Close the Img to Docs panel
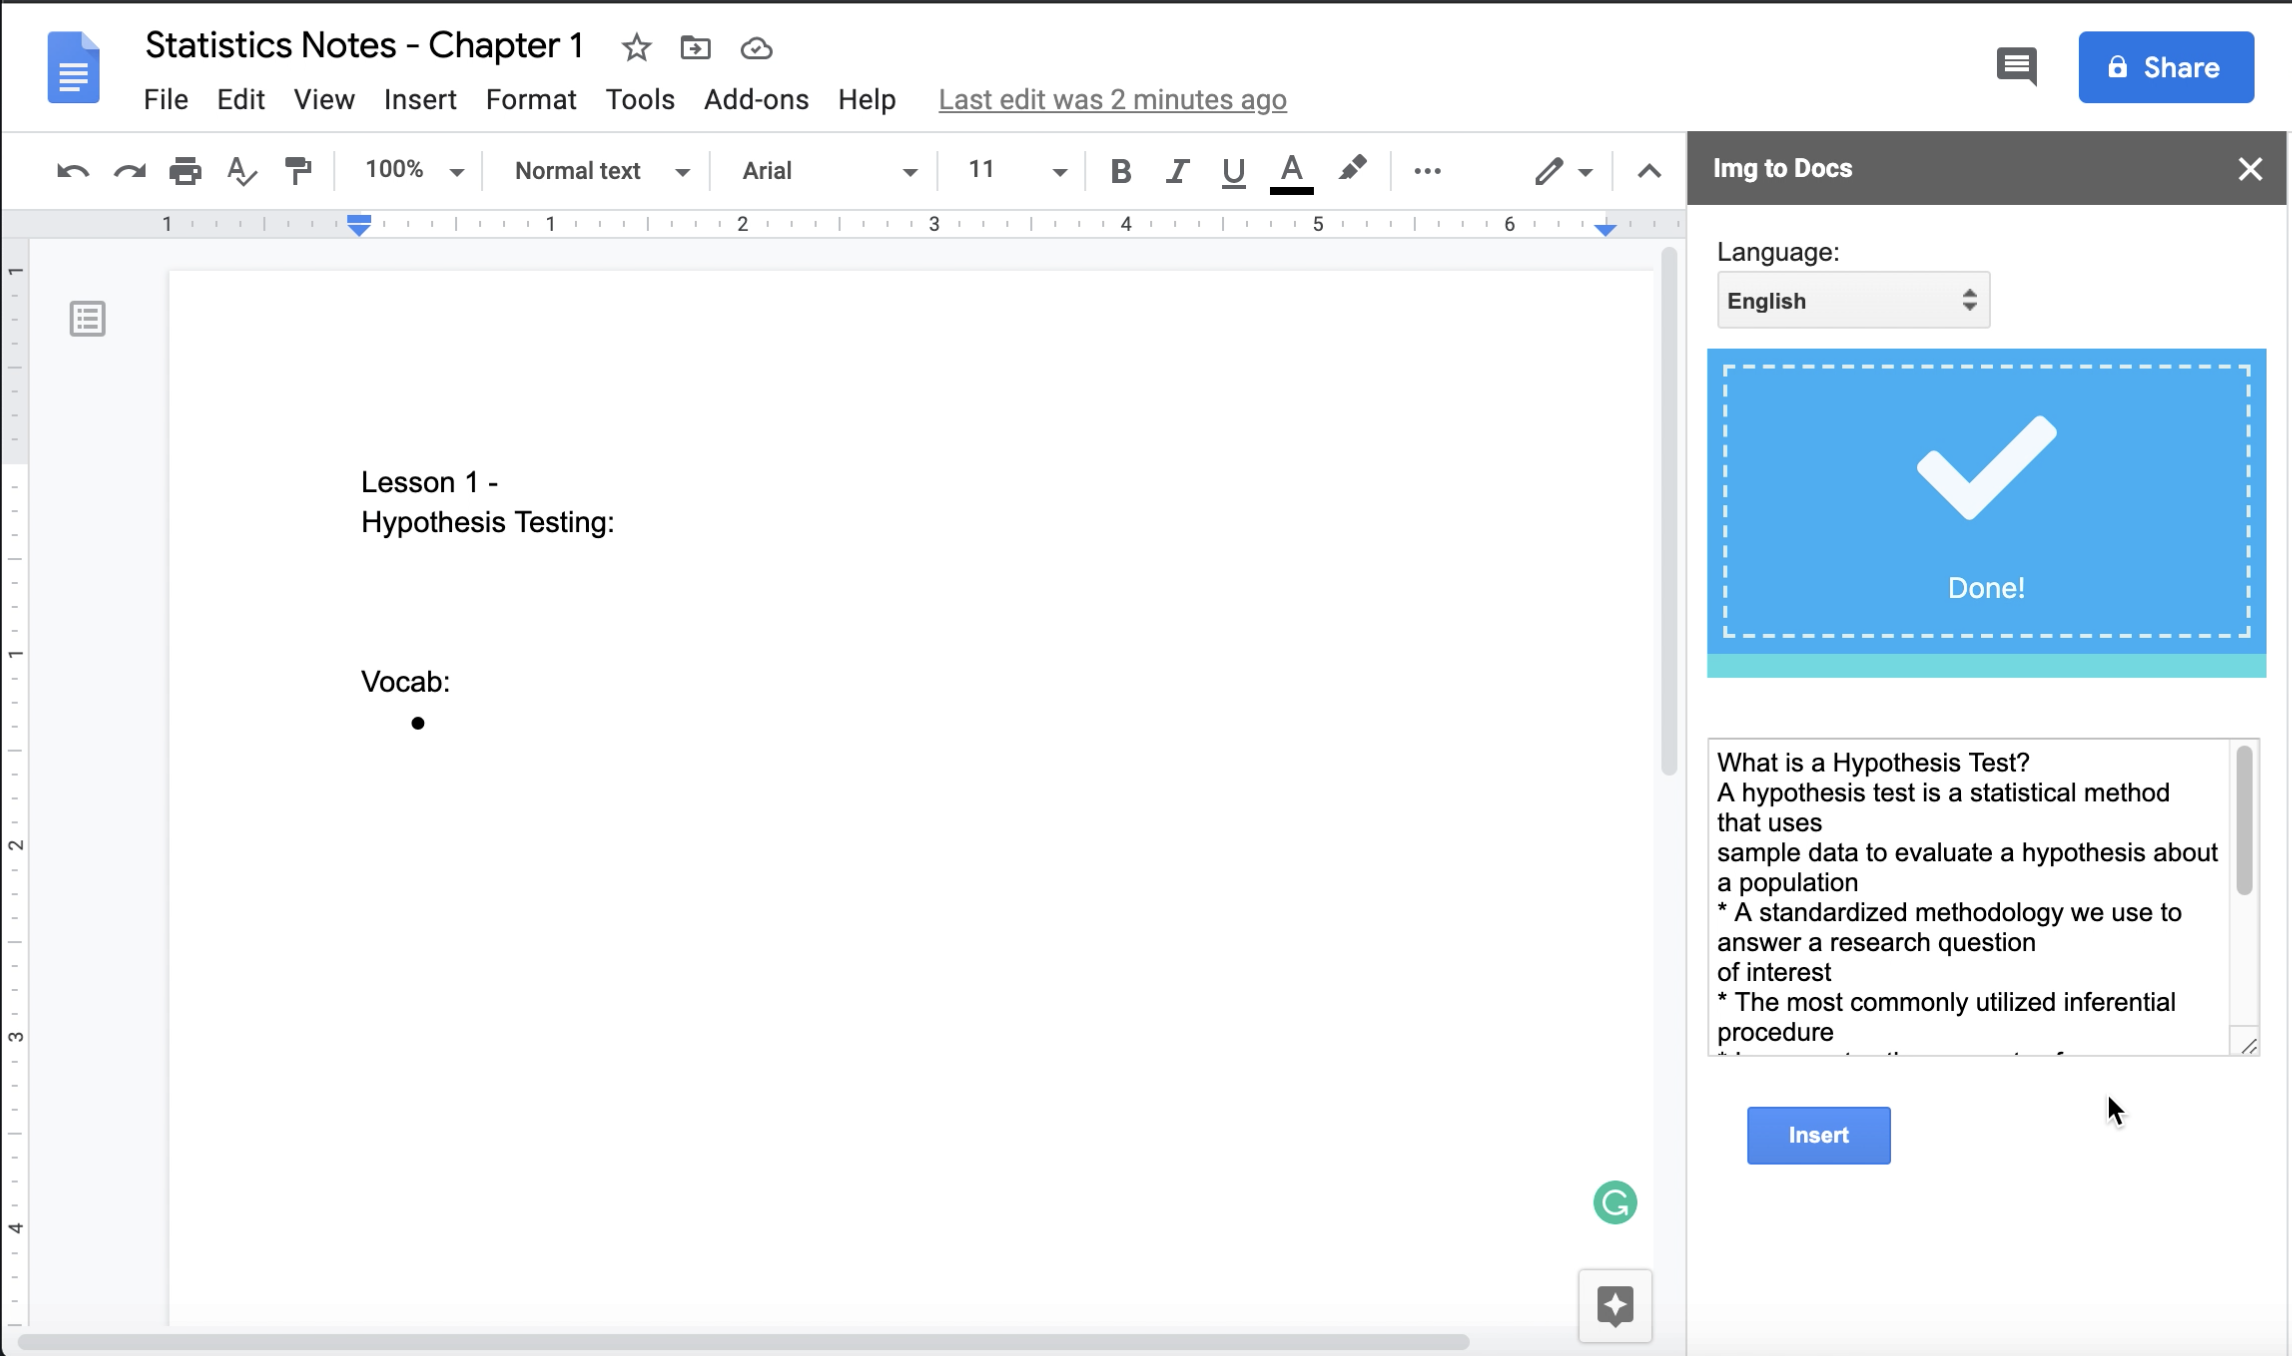 [2252, 170]
